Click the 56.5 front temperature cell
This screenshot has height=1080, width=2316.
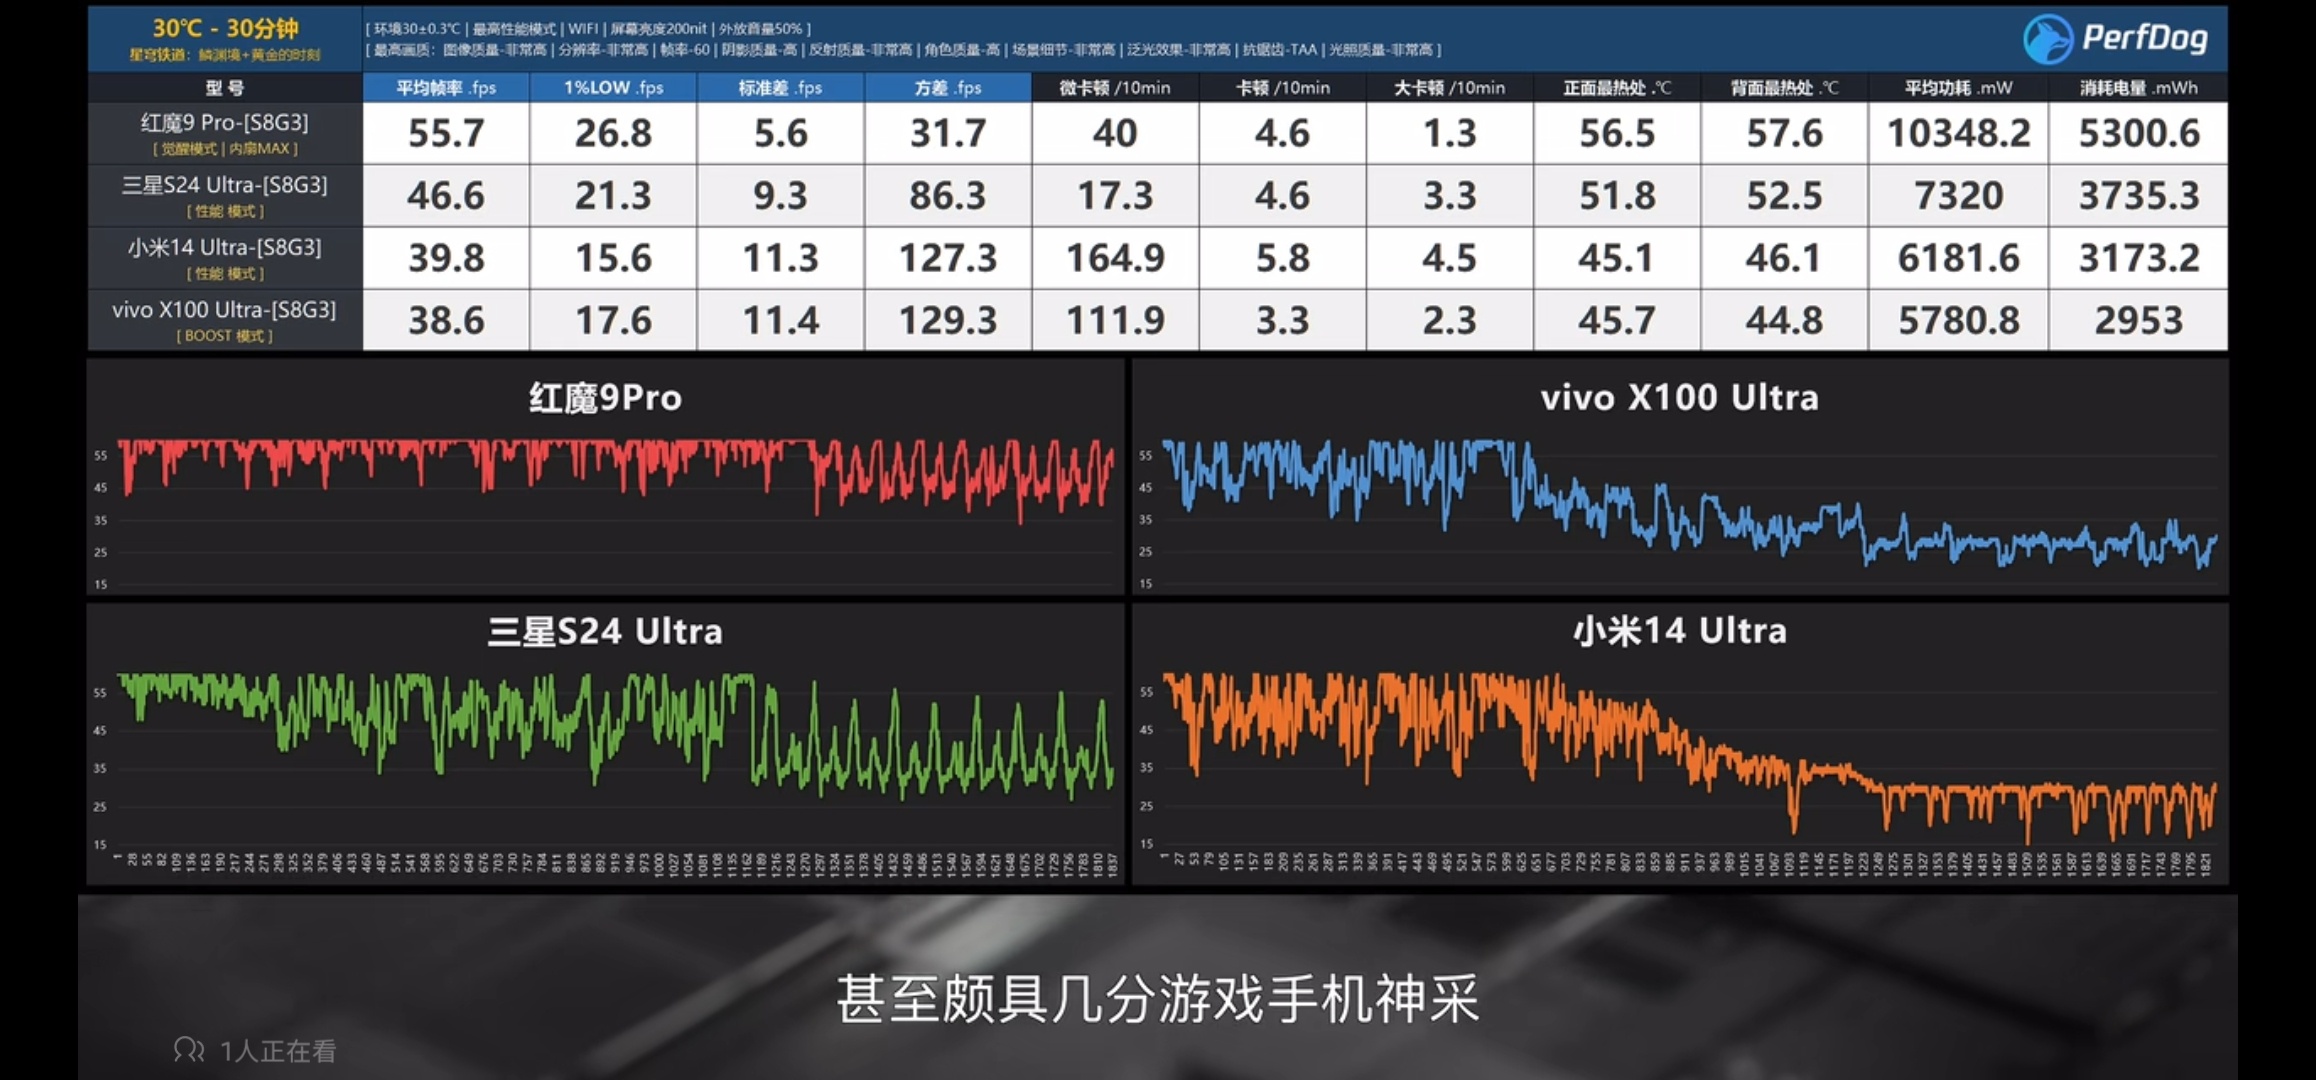click(x=1617, y=133)
